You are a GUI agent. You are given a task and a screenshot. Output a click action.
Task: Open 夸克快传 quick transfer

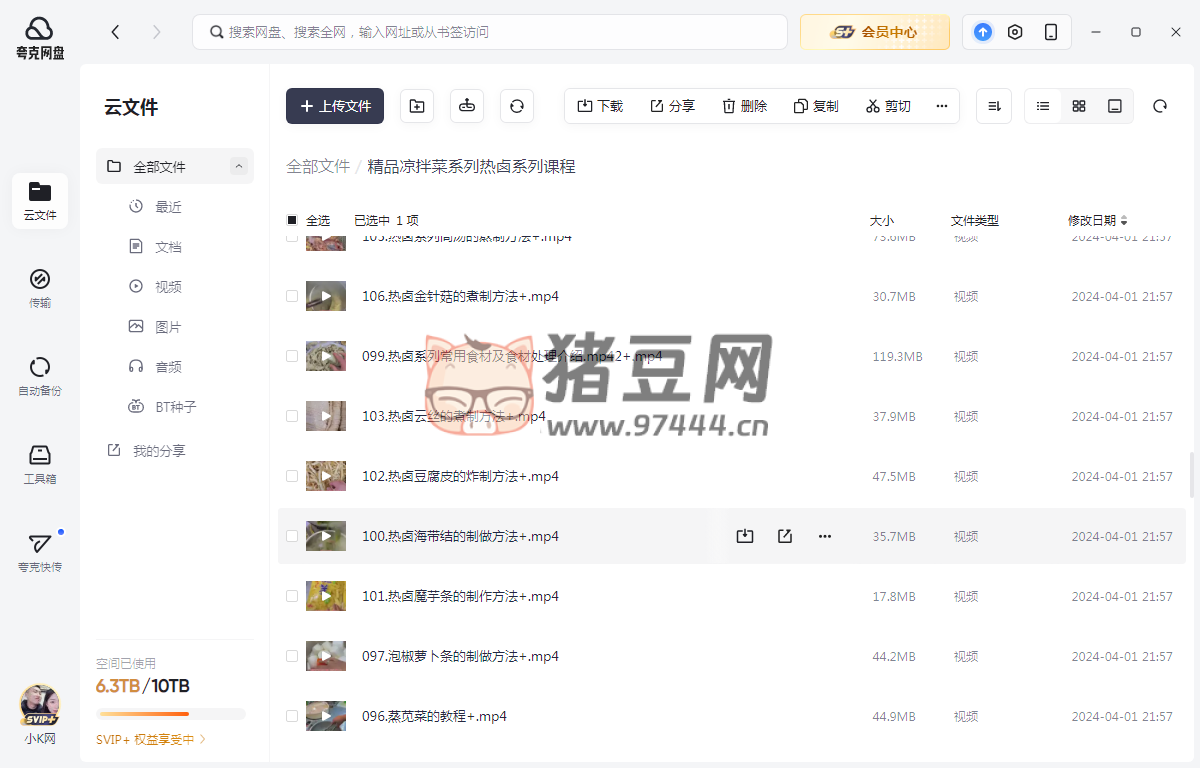click(40, 552)
